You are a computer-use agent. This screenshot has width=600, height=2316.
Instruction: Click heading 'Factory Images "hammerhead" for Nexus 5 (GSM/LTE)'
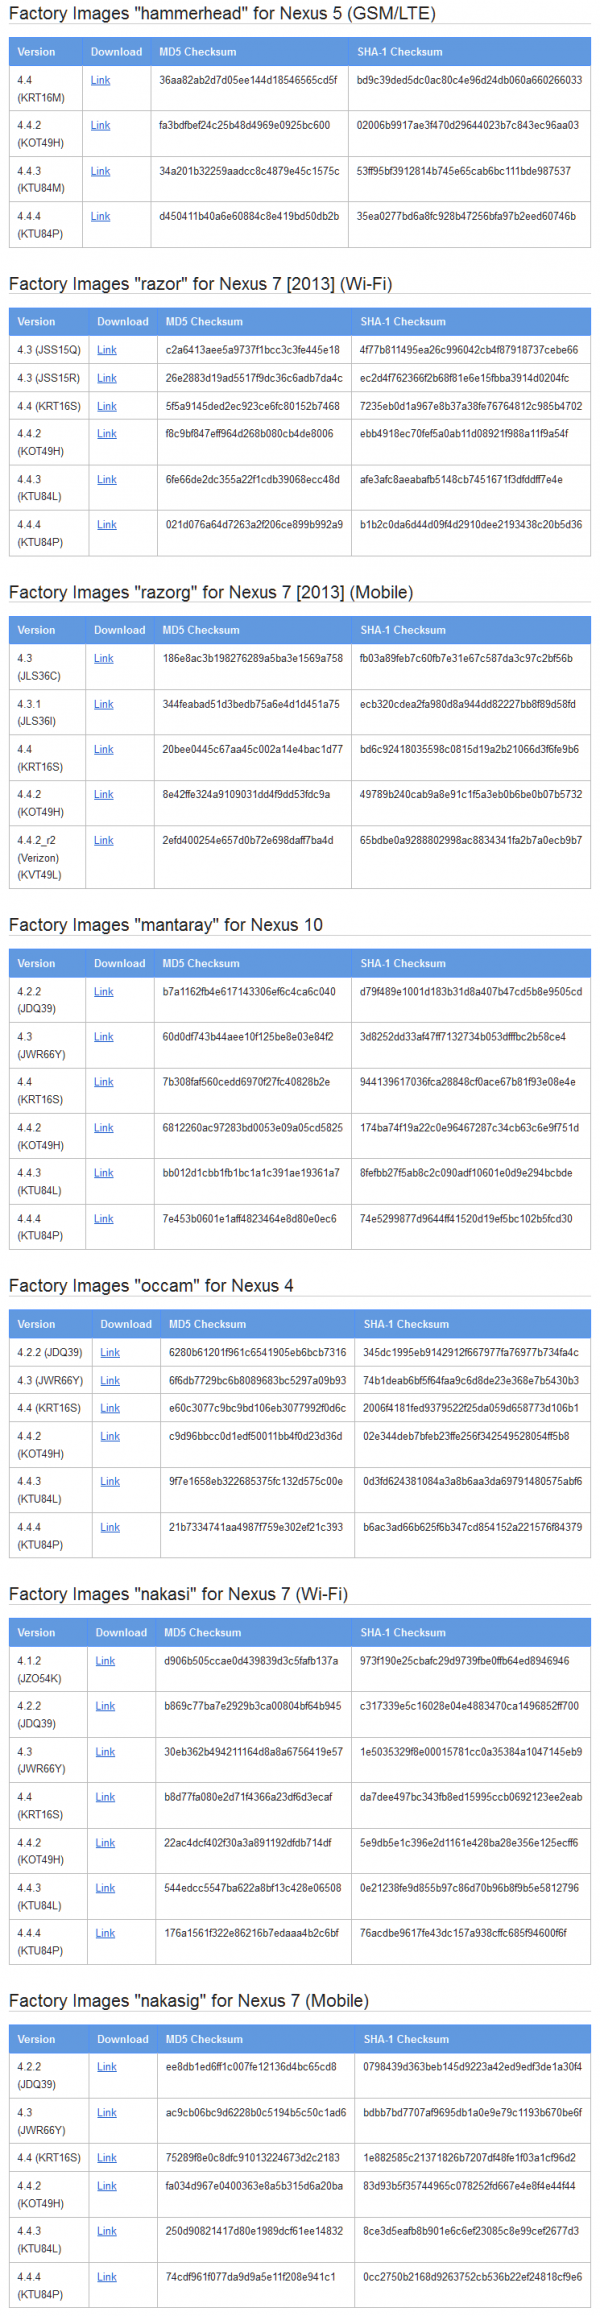pos(222,14)
